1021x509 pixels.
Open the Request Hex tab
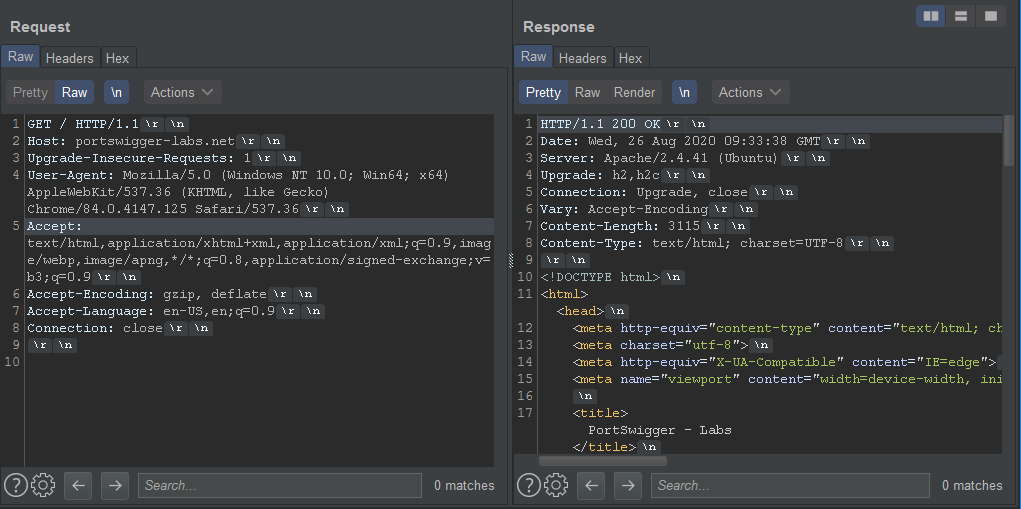117,58
